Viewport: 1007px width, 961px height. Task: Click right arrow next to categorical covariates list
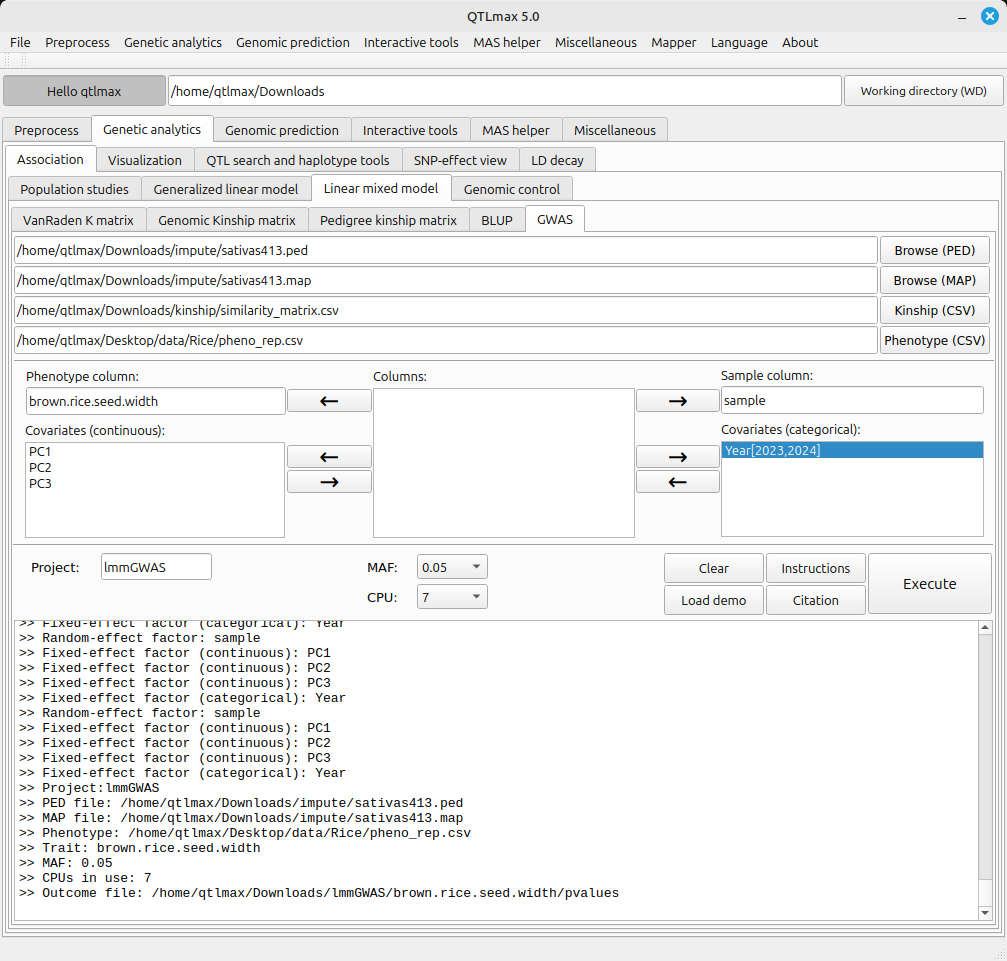pyautogui.click(x=677, y=457)
